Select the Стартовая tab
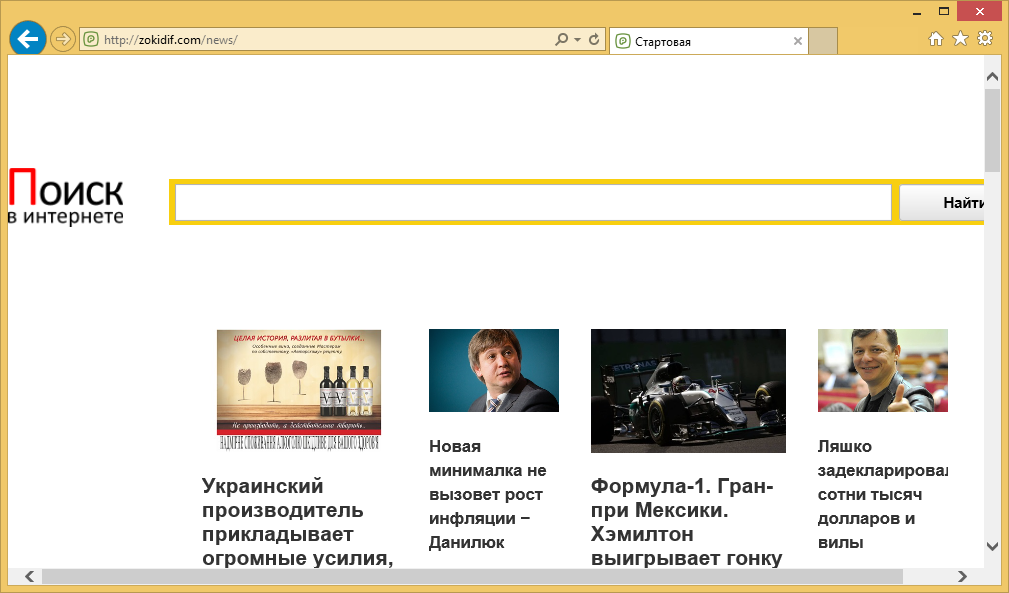Screen dimensions: 1009x593 click(x=700, y=42)
